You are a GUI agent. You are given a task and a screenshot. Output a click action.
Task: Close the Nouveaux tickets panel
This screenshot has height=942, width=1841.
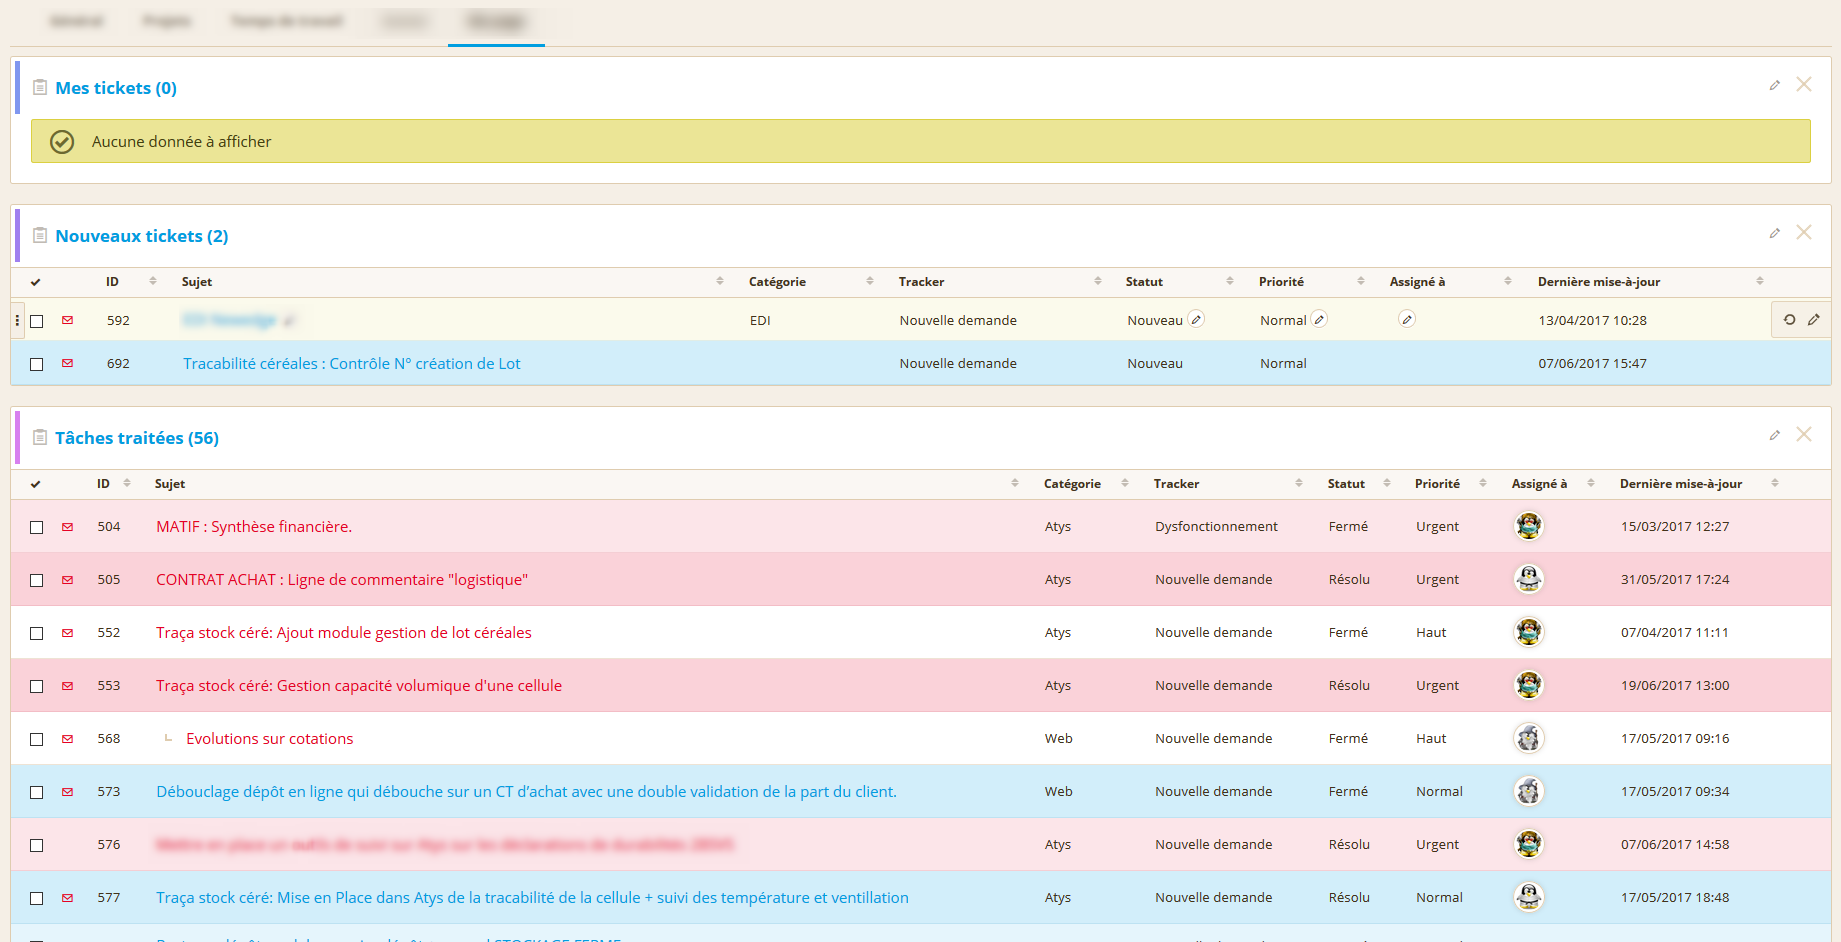point(1805,233)
